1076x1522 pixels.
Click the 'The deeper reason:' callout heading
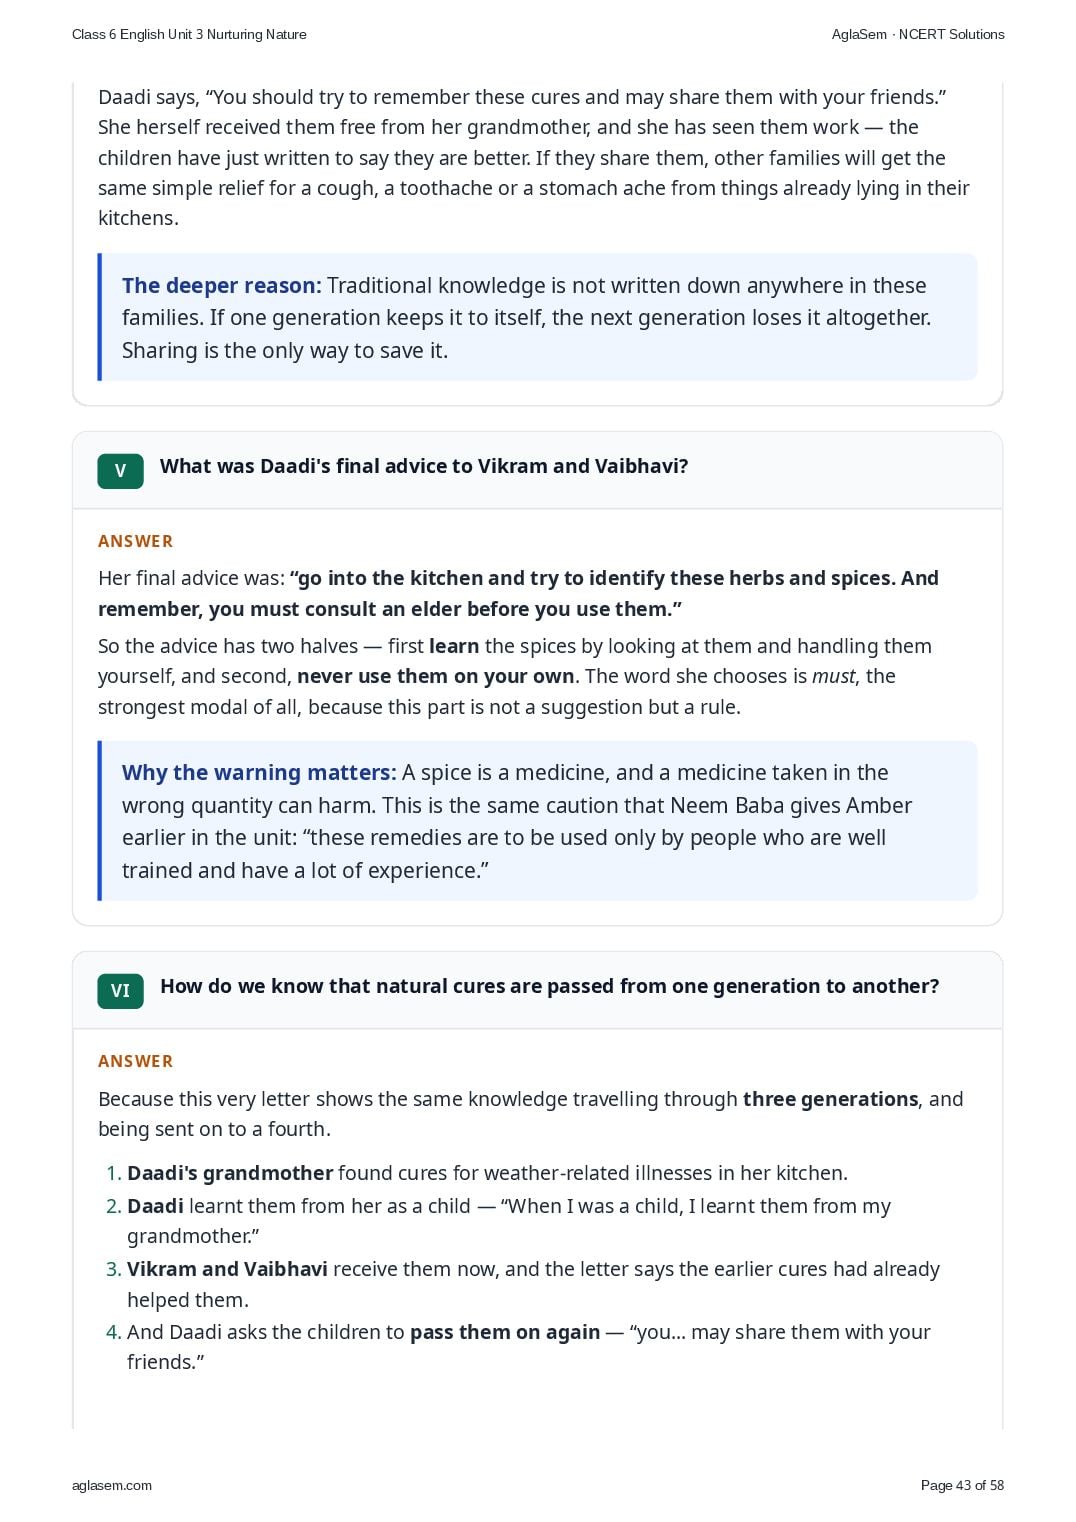[x=222, y=285]
